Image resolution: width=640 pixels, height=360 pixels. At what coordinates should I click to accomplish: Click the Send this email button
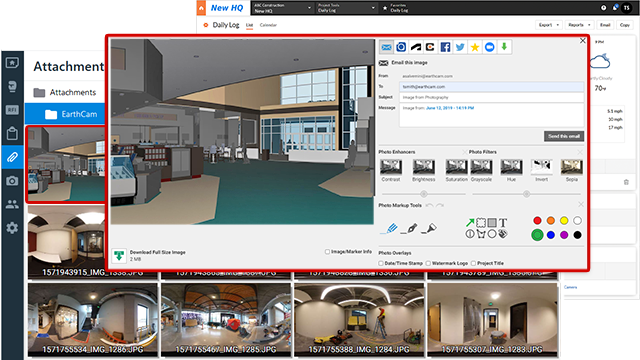[x=564, y=136]
